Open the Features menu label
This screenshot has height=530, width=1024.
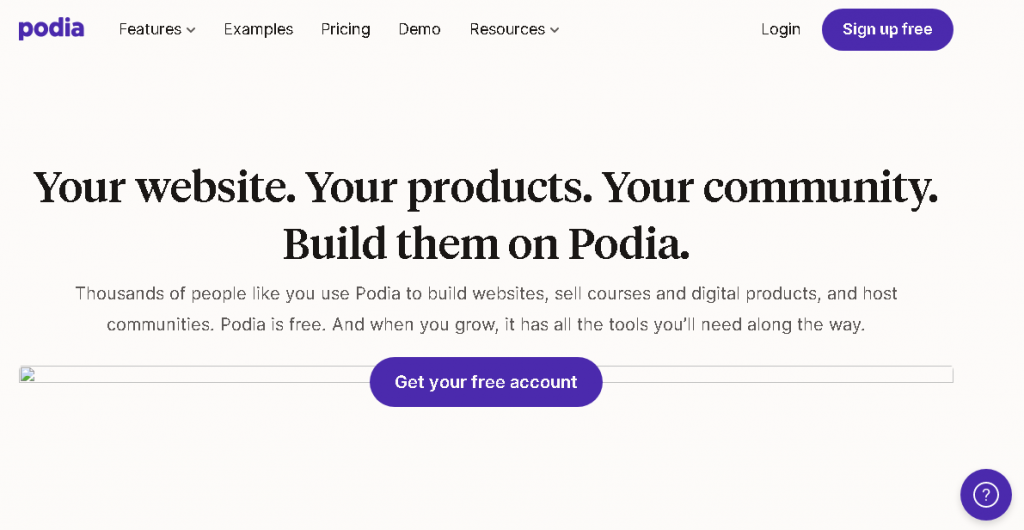coord(150,29)
